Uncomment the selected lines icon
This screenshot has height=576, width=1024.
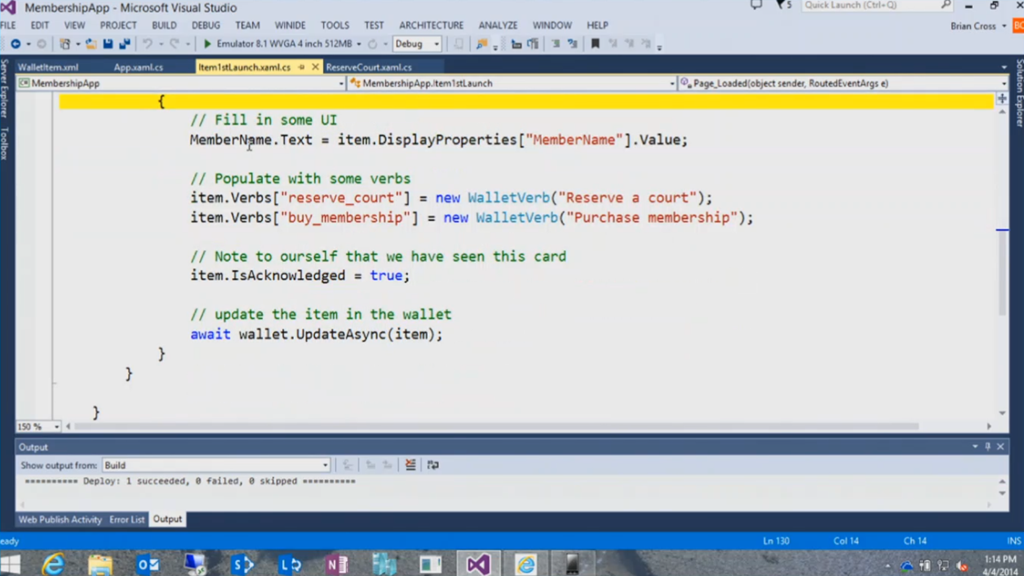click(572, 44)
